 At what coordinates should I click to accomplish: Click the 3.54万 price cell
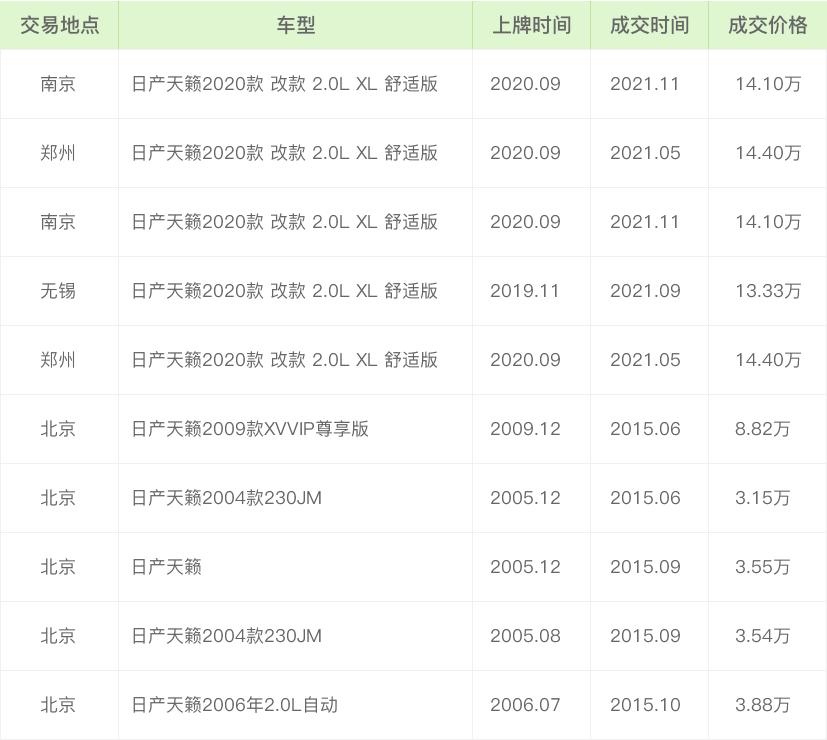(x=762, y=636)
